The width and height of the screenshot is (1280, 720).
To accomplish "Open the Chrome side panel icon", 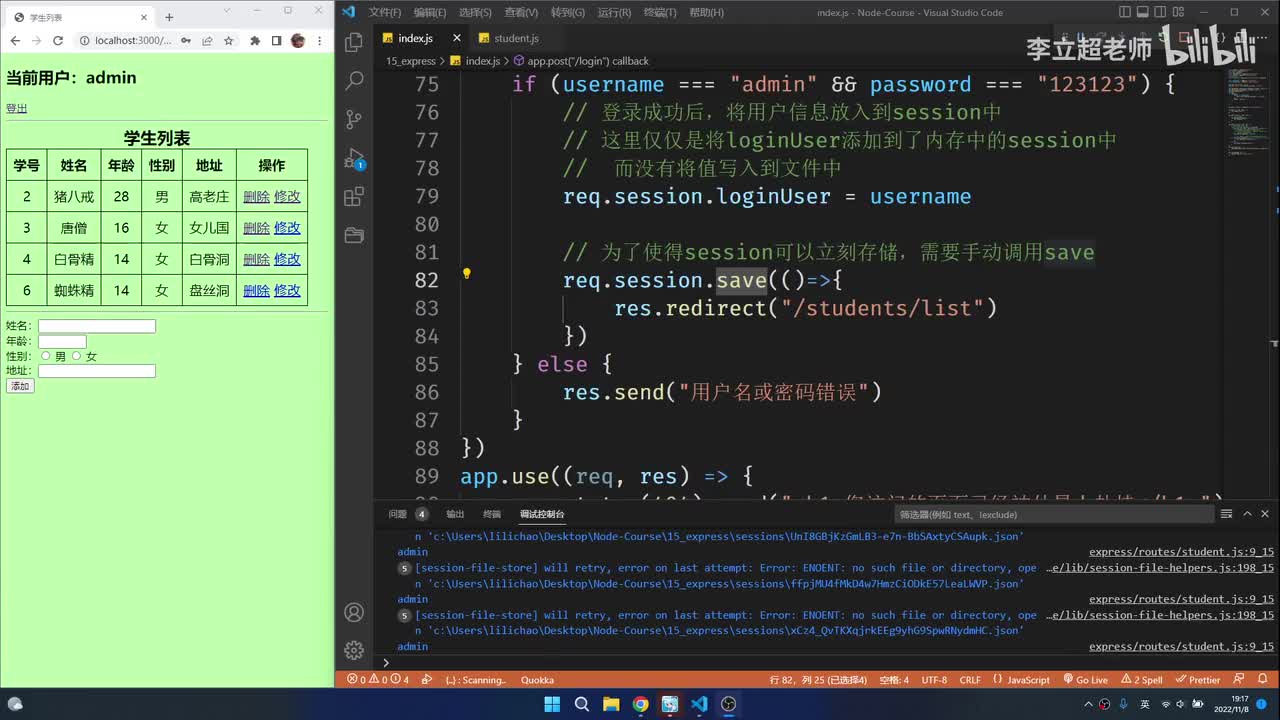I will click(276, 41).
